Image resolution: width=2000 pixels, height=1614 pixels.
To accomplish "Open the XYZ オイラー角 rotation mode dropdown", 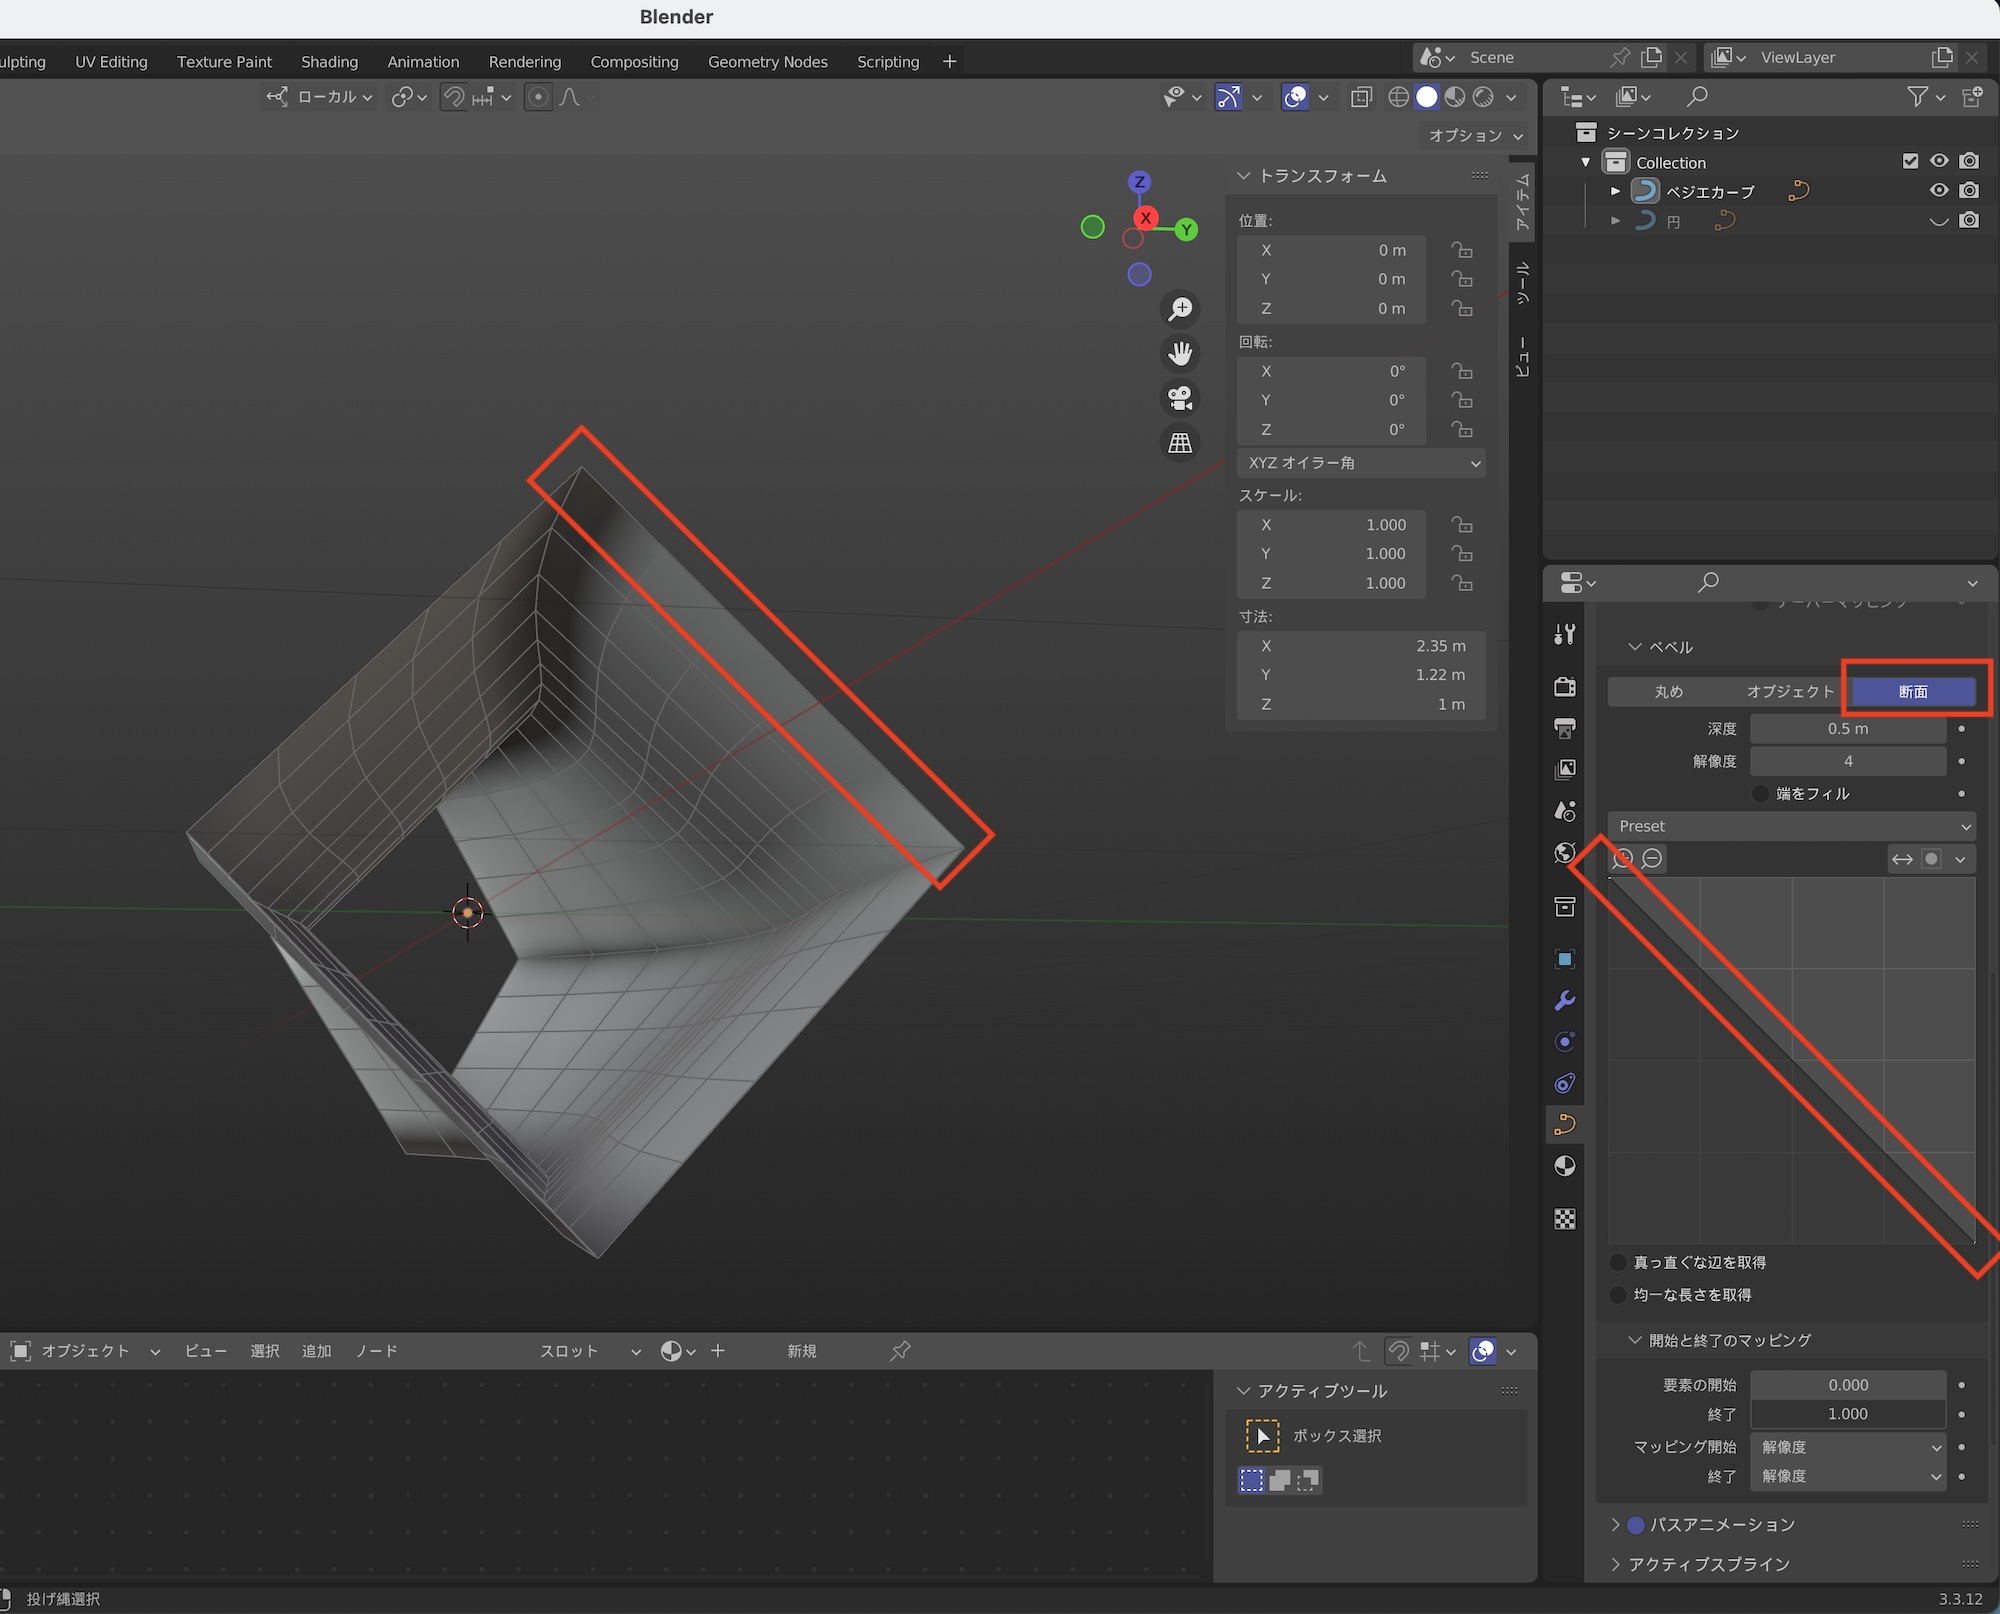I will [1360, 463].
